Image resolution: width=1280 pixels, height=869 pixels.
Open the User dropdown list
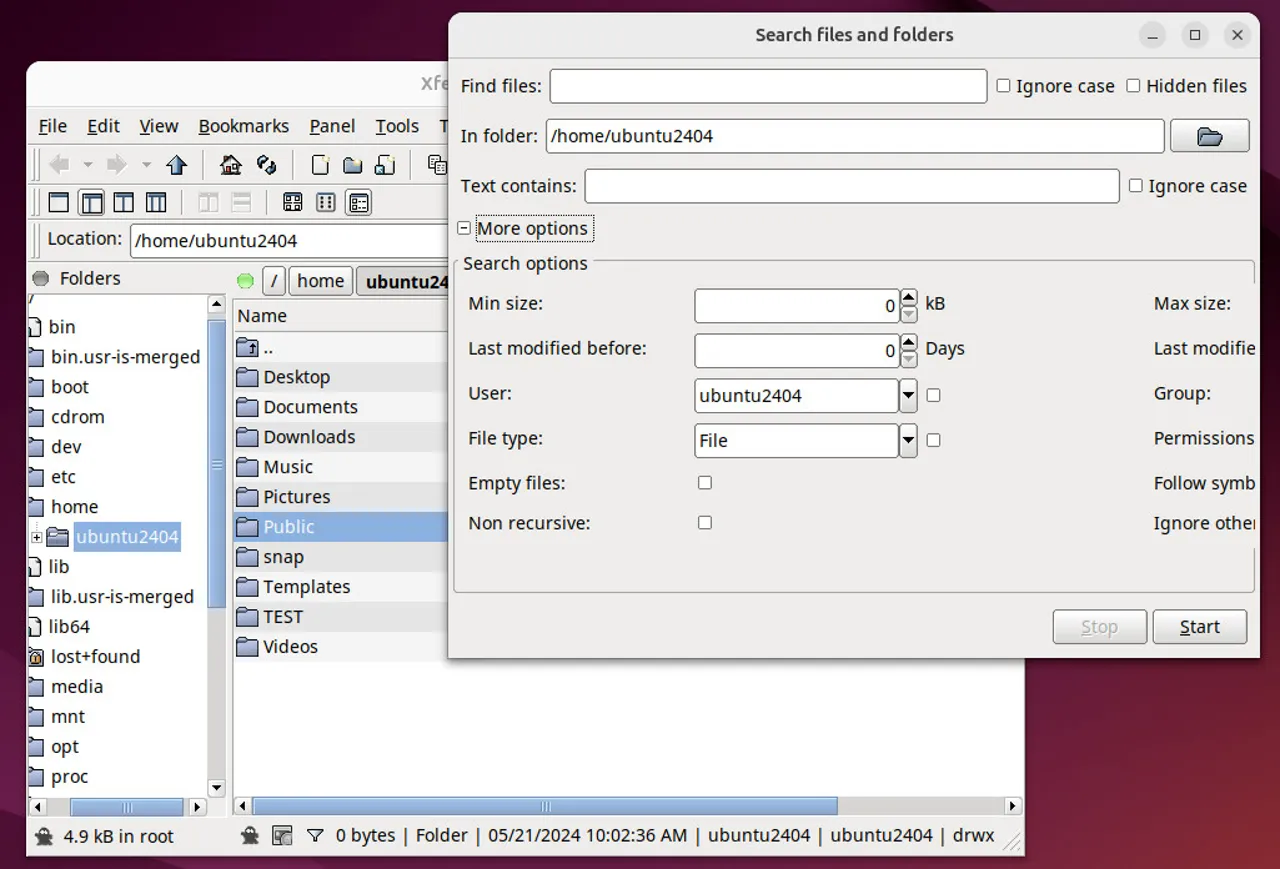coord(908,396)
